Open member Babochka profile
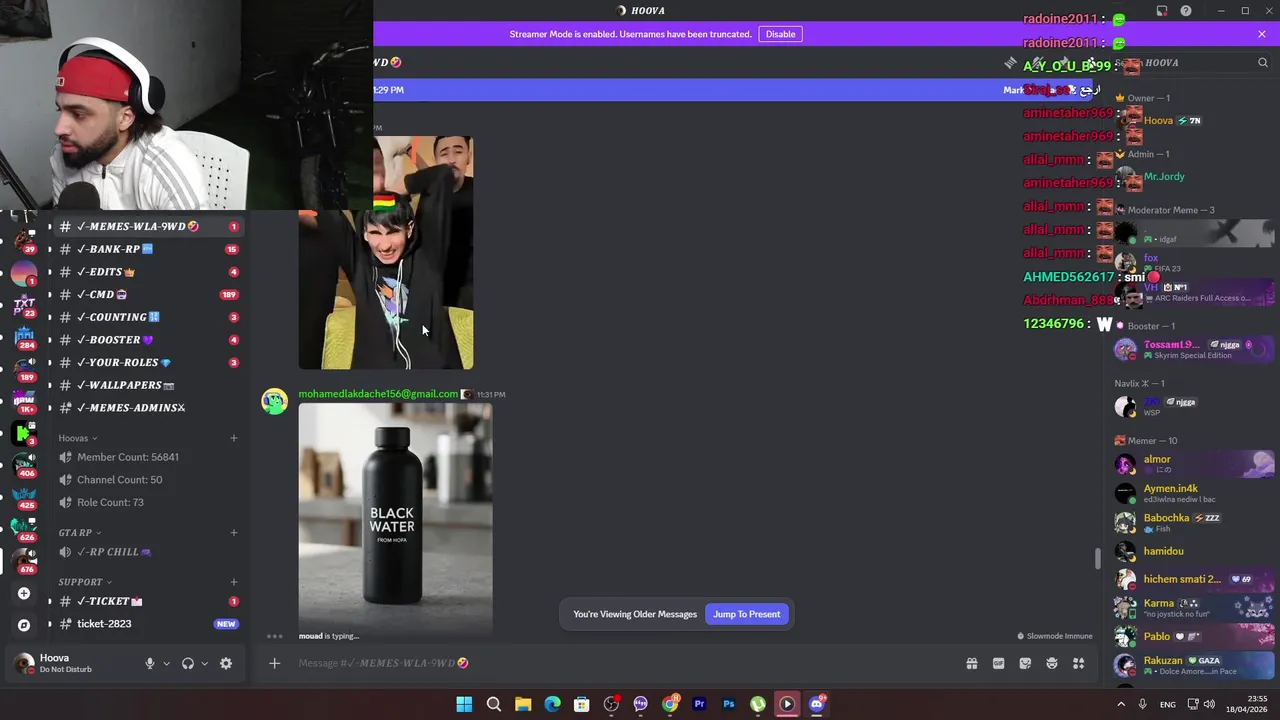This screenshot has width=1280, height=720. click(x=1193, y=522)
